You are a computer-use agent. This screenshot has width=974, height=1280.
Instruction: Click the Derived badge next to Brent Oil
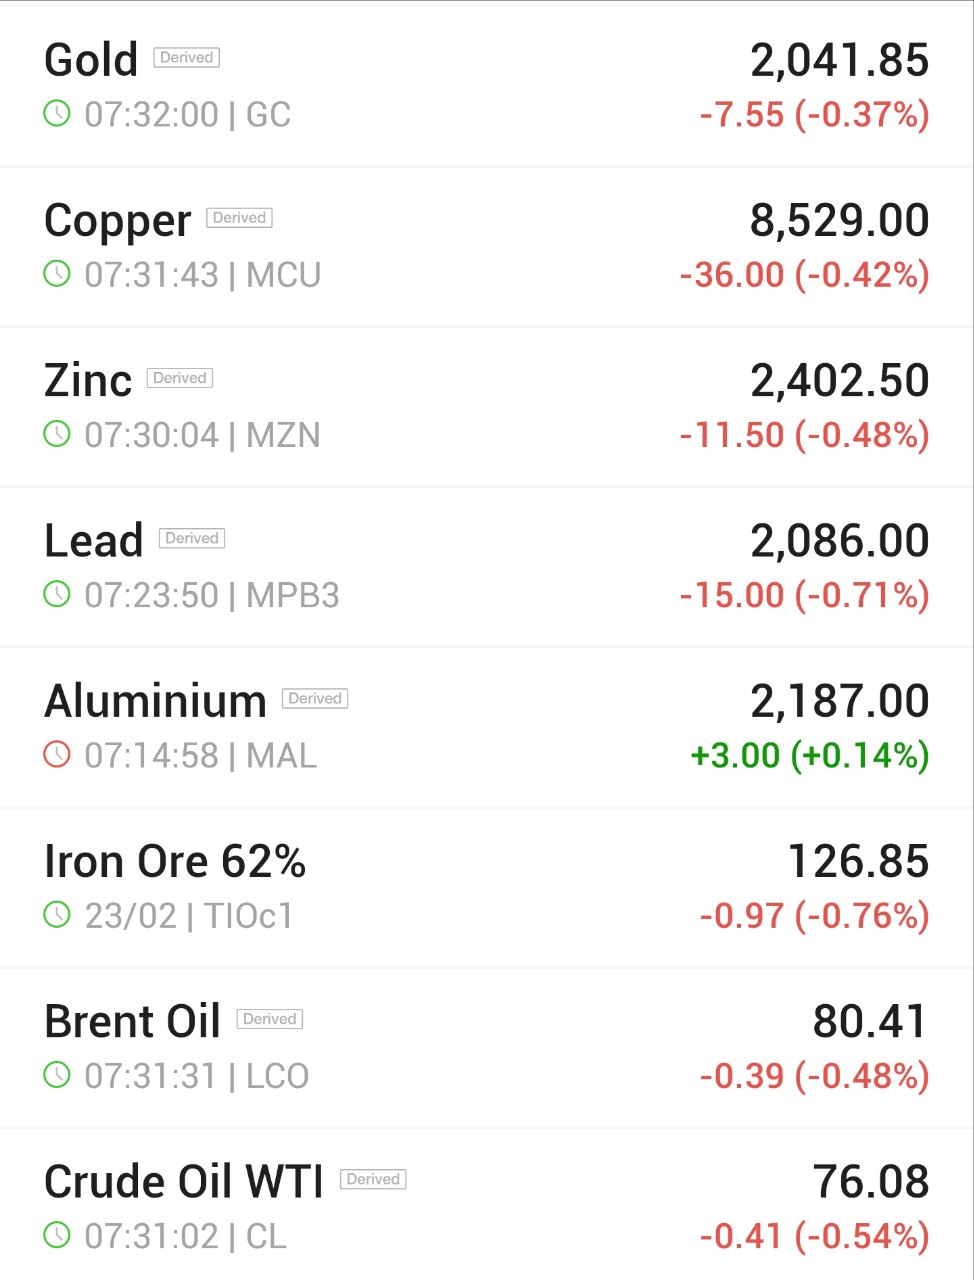[x=270, y=1019]
